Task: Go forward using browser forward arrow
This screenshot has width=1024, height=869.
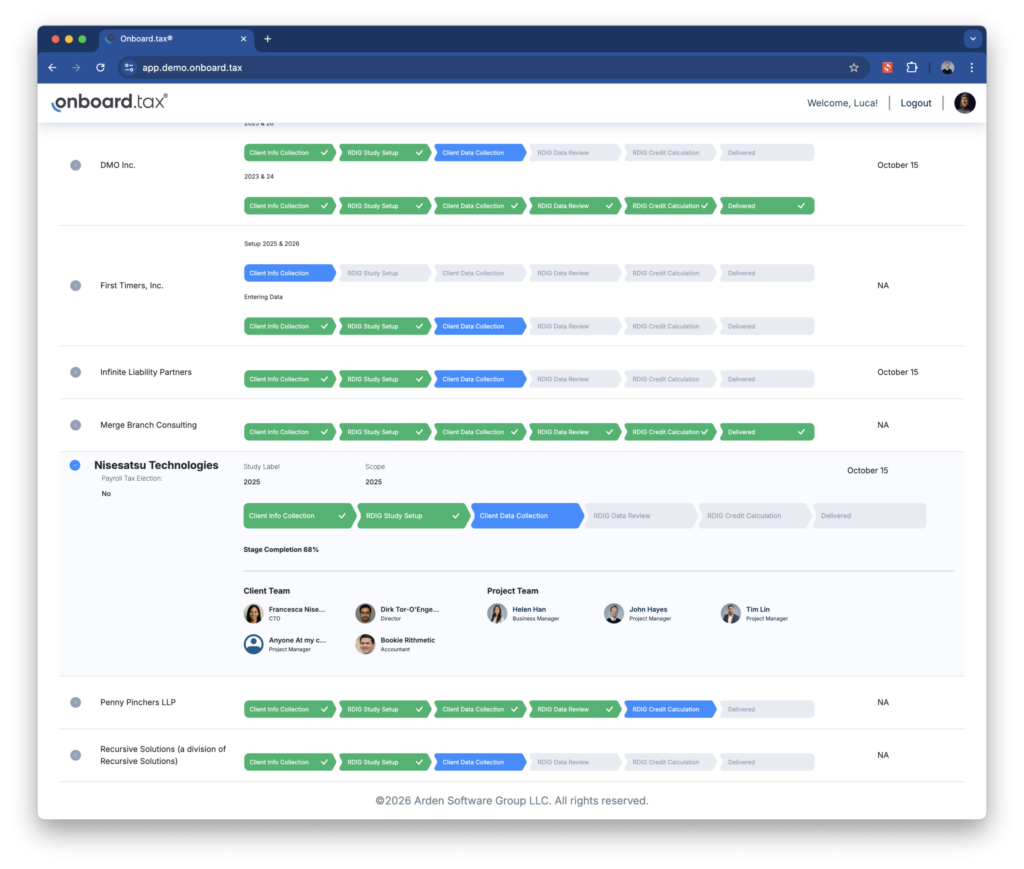Action: [76, 67]
